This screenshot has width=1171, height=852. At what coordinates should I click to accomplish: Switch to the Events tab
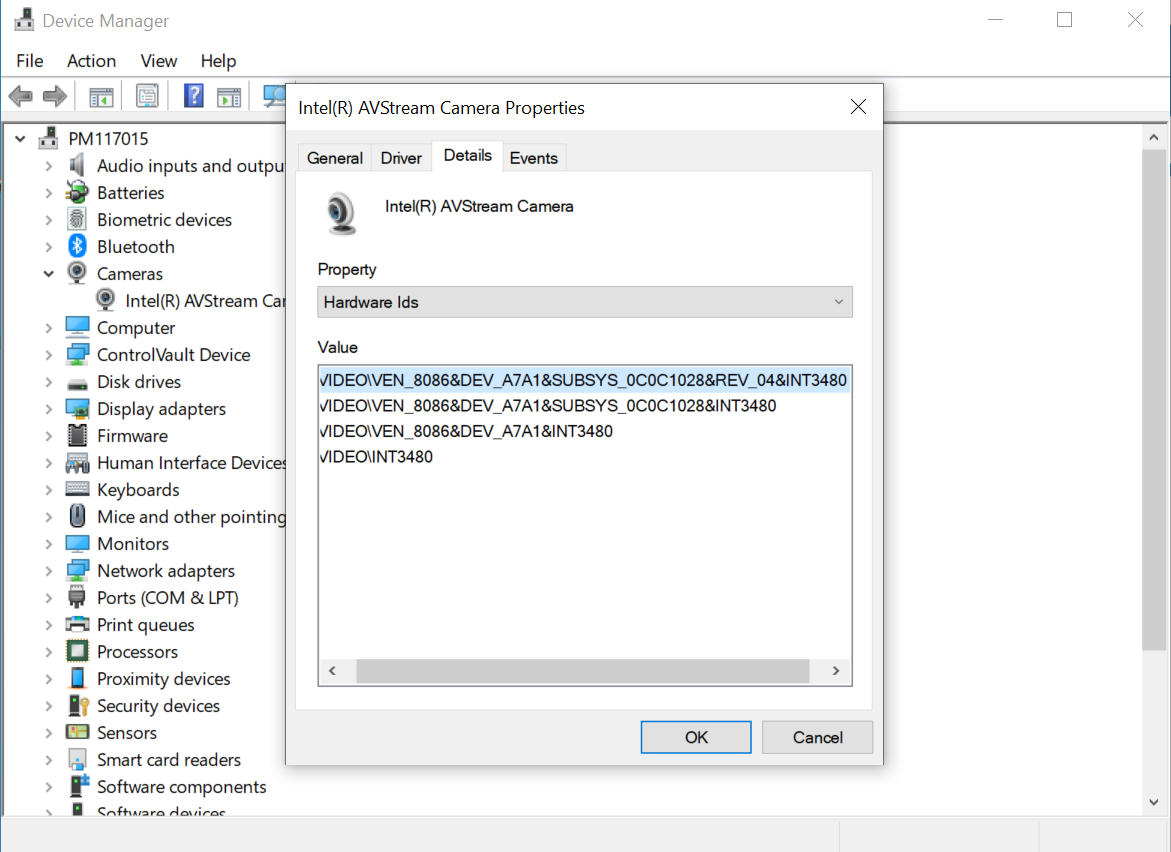[533, 158]
